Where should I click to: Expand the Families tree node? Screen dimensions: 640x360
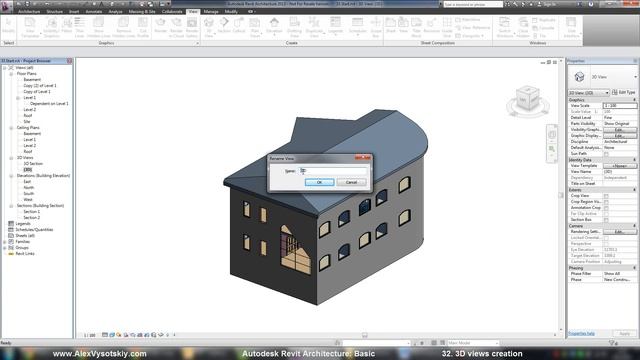(x=5, y=242)
